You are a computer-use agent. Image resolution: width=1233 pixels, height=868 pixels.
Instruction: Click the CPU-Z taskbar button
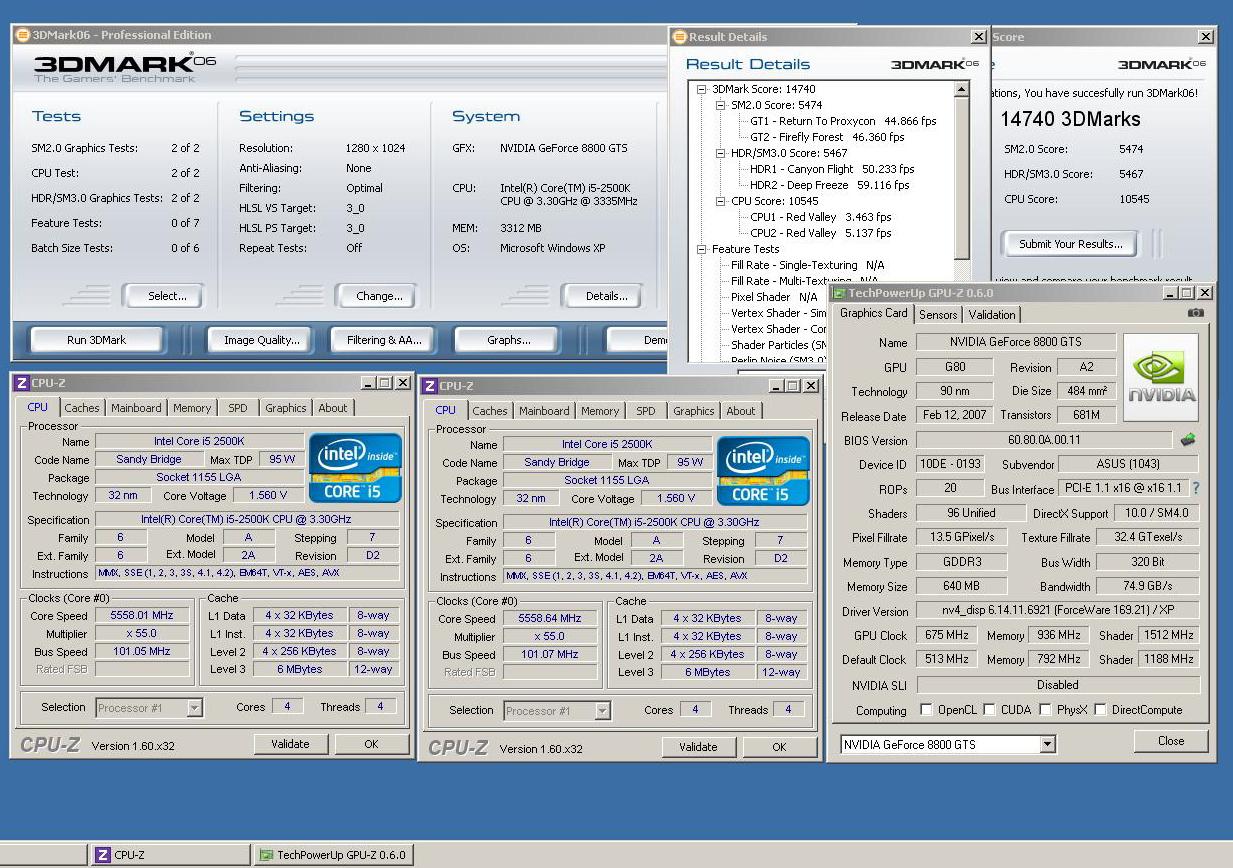pos(170,855)
